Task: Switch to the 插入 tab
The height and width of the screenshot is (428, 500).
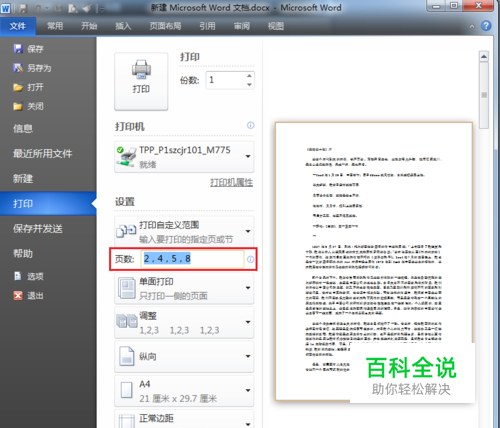Action: coord(123,26)
